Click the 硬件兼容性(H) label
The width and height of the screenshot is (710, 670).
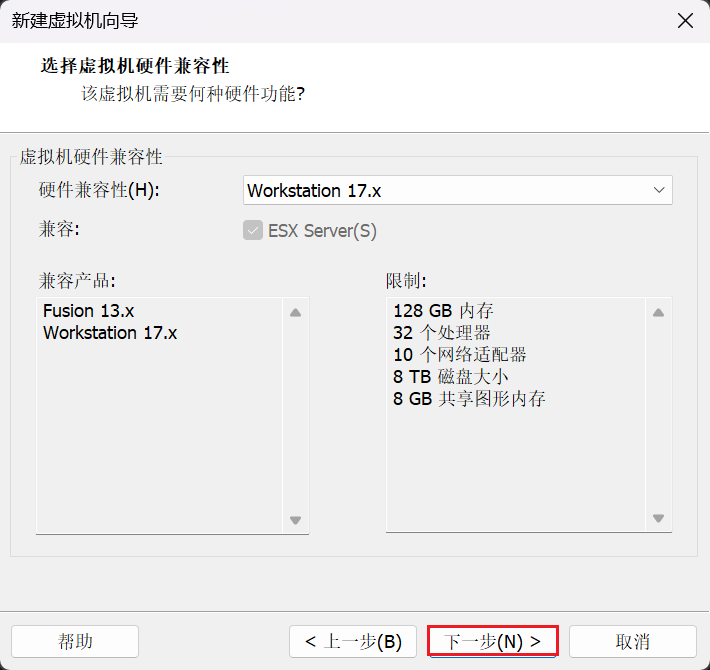[x=99, y=190]
